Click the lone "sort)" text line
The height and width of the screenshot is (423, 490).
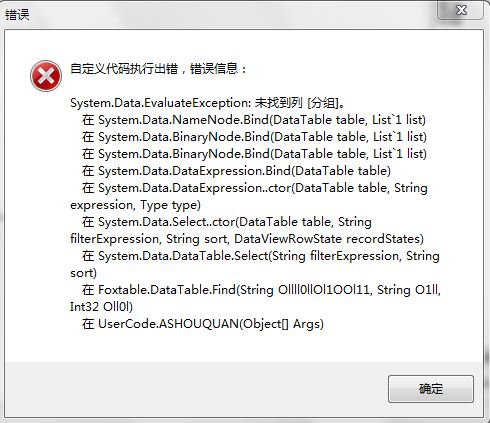click(83, 273)
